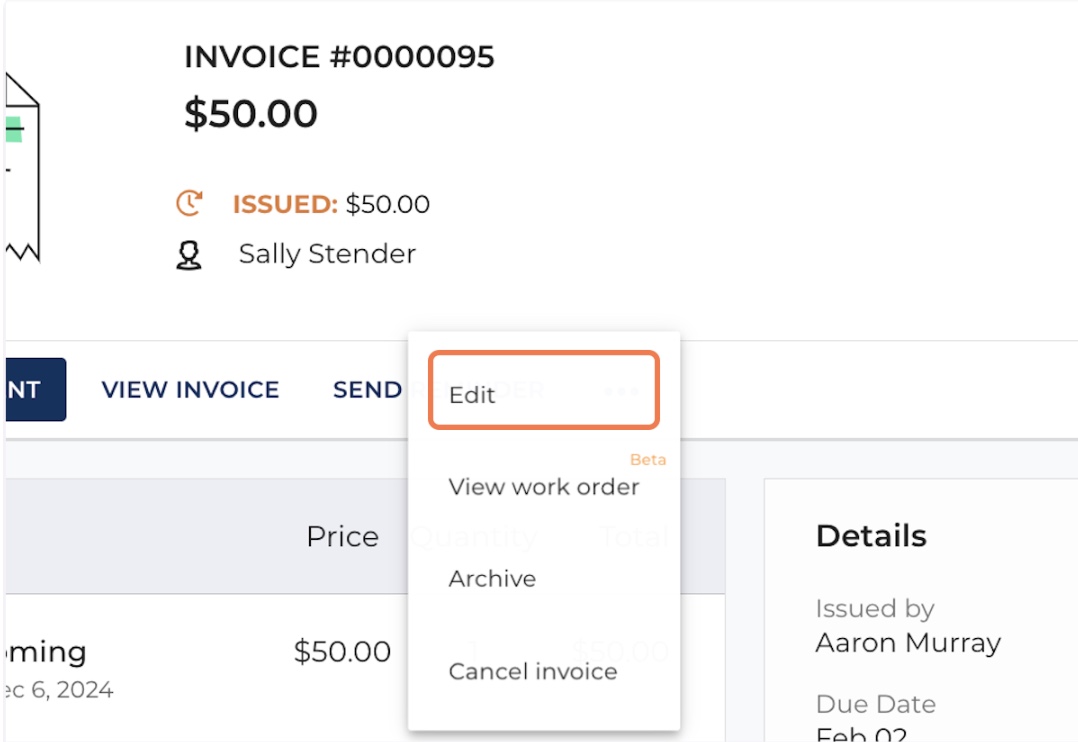Click the orange Beta badge

click(647, 460)
